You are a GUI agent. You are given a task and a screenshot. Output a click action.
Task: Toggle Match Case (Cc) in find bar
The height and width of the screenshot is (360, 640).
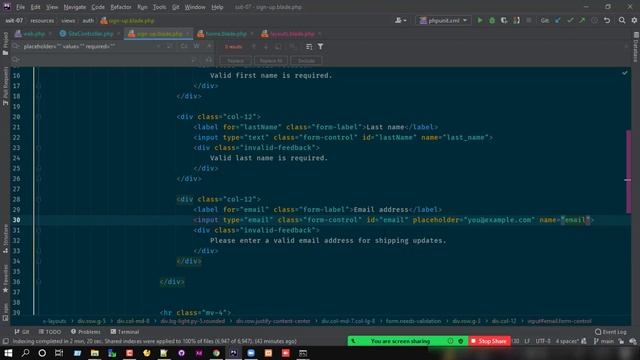(x=184, y=46)
